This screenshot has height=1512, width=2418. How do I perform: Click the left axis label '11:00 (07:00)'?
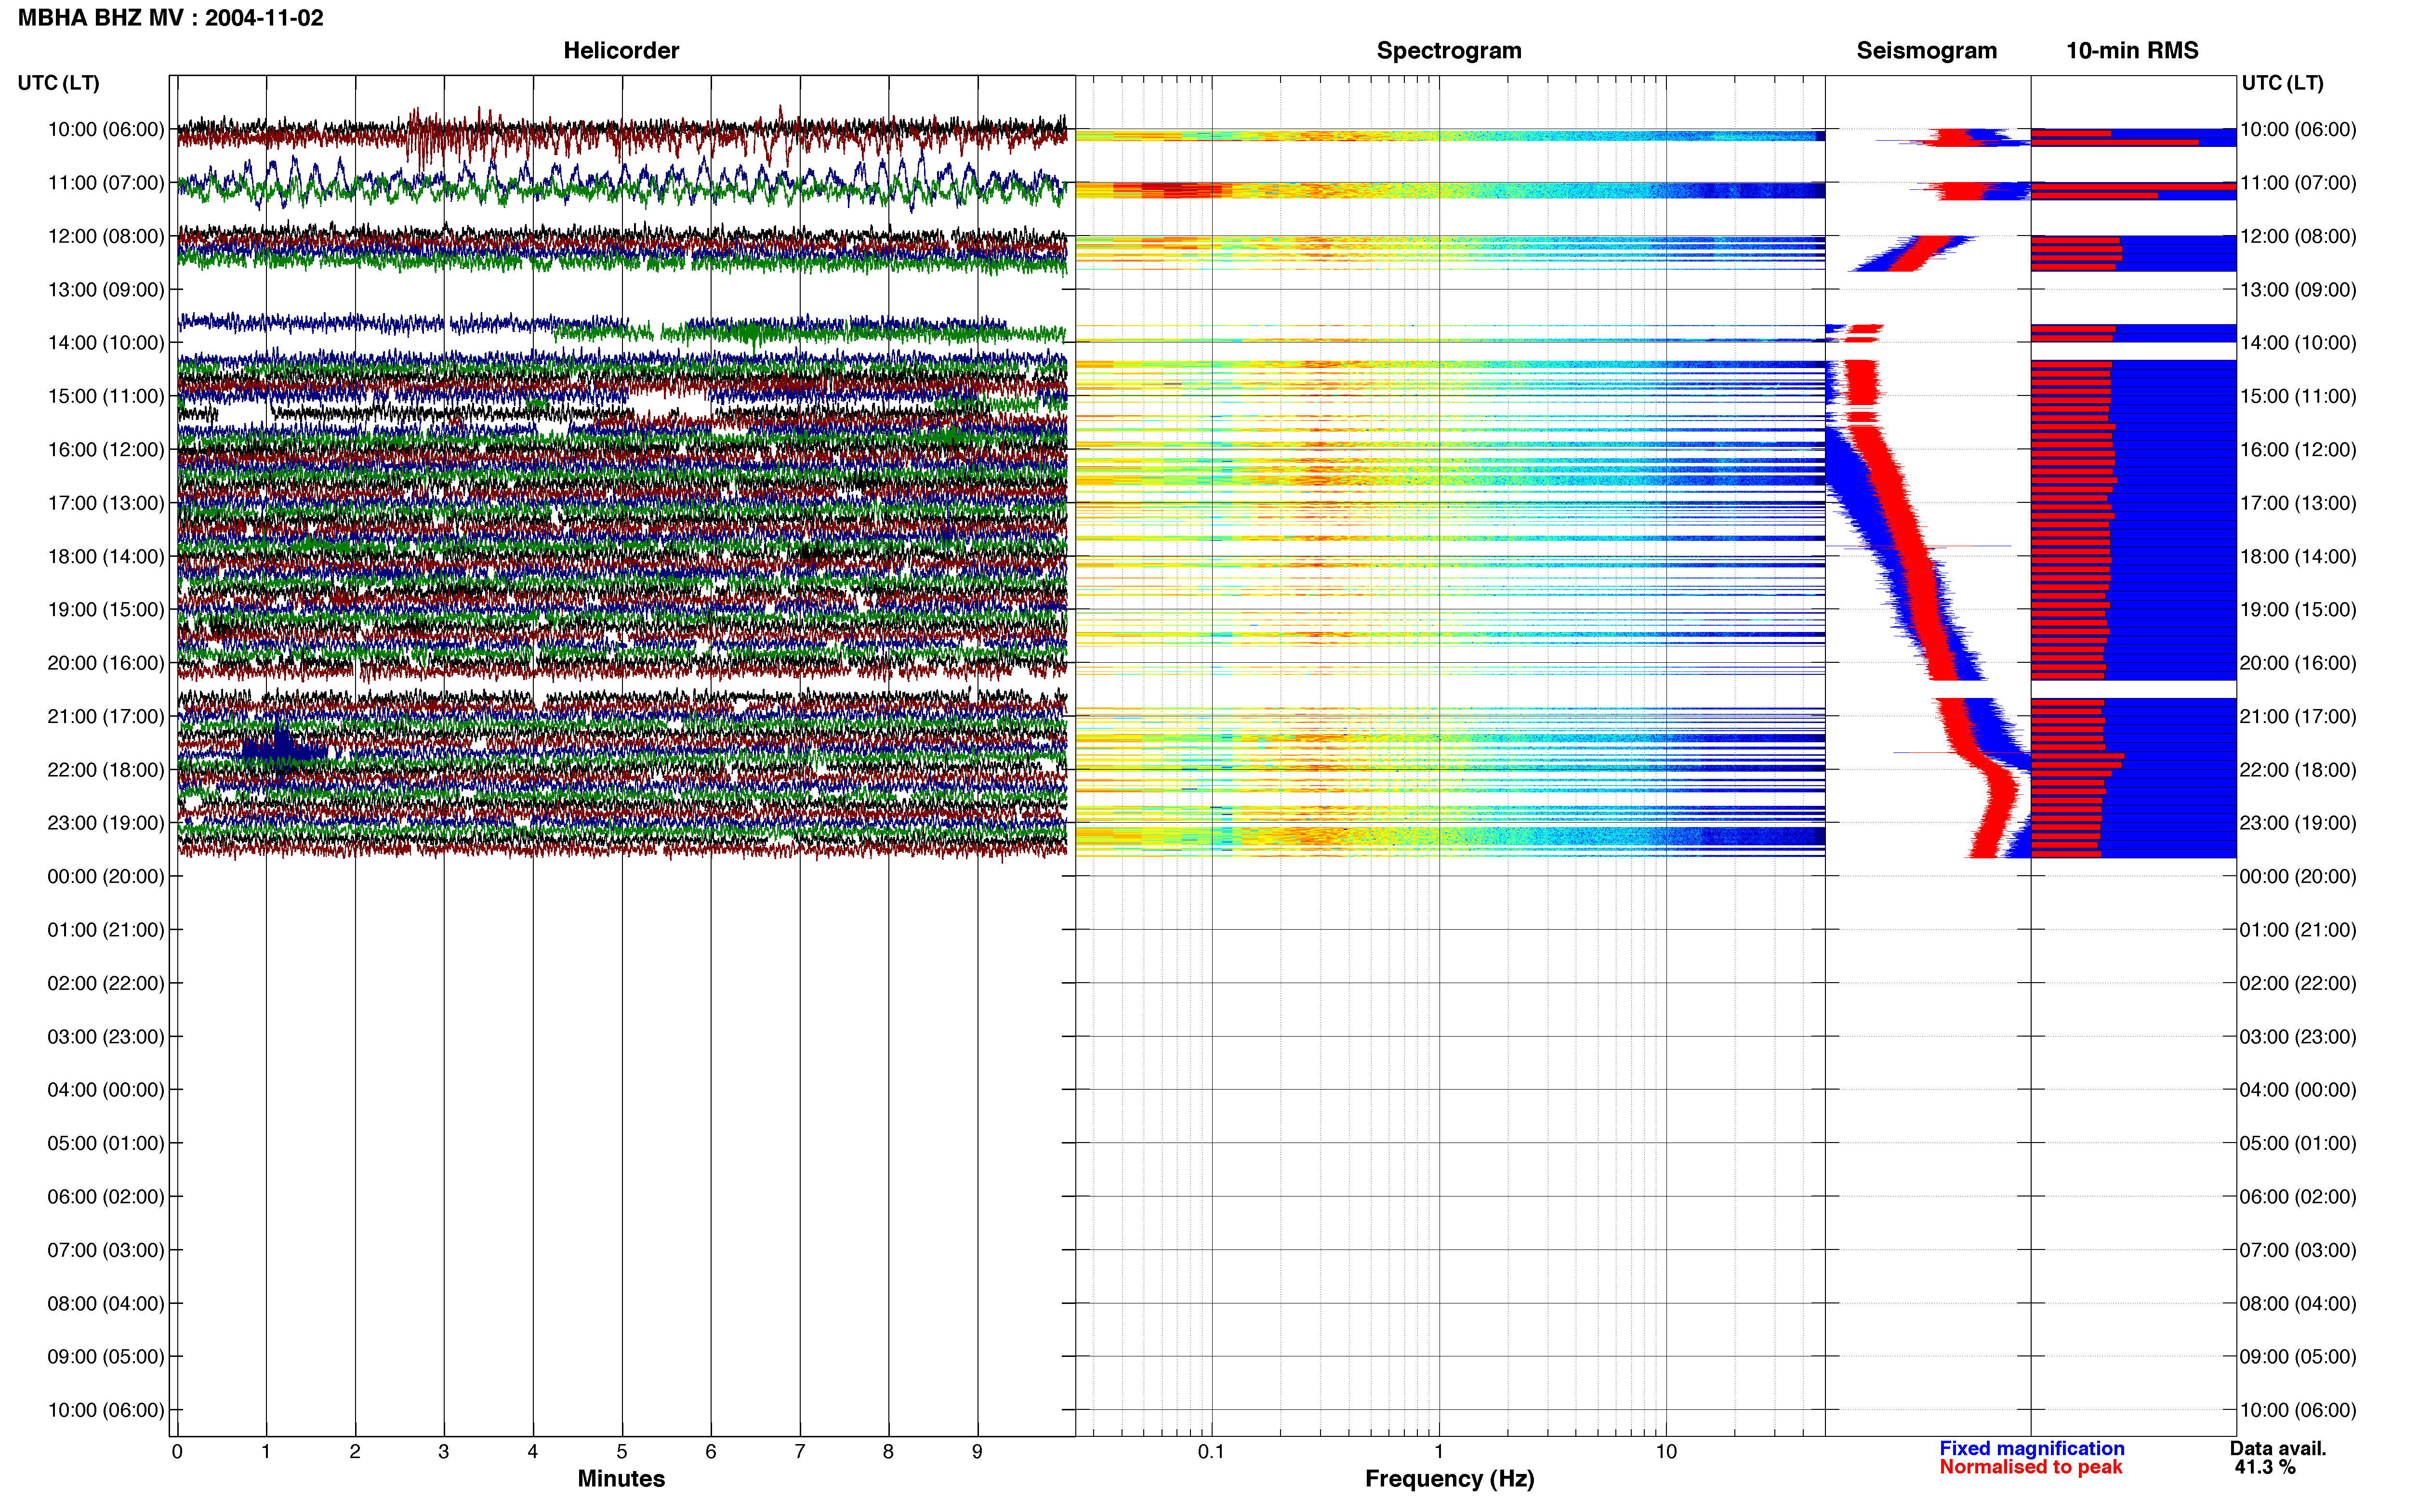pos(106,183)
